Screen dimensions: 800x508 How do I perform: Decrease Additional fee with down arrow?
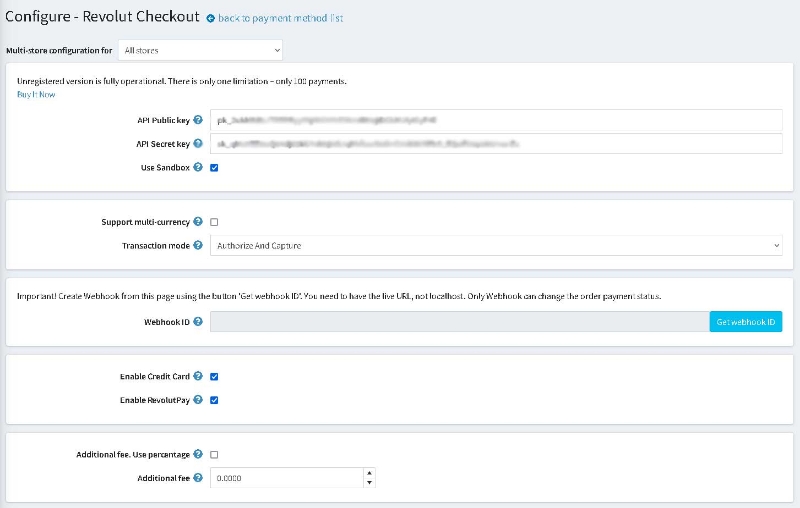pyautogui.click(x=369, y=482)
